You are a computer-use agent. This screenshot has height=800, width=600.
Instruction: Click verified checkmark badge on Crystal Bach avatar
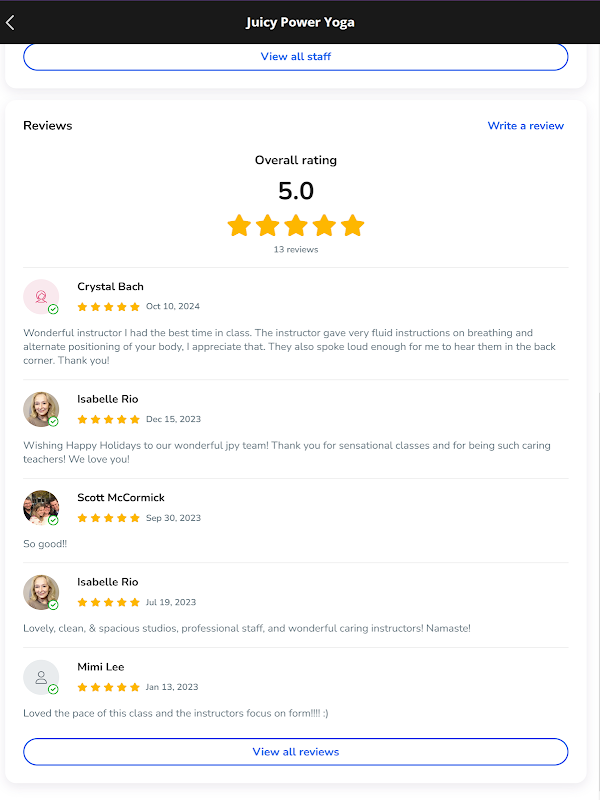(x=54, y=309)
